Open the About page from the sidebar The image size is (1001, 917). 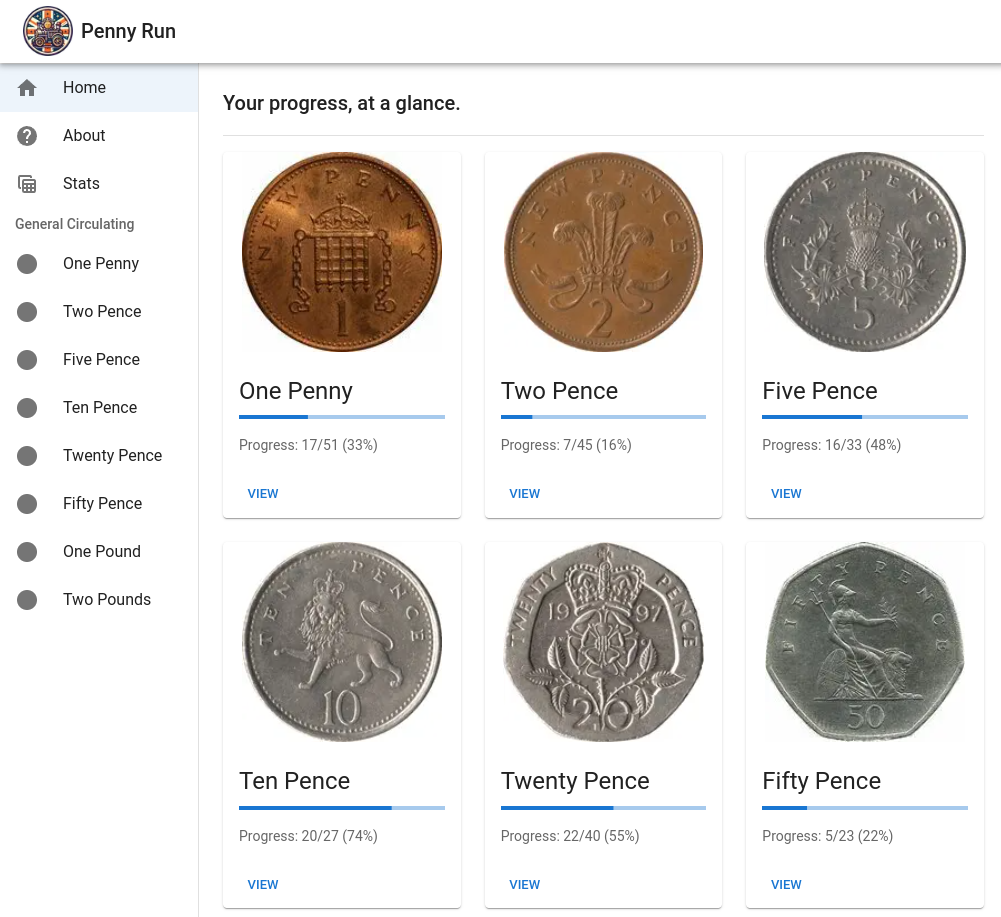pyautogui.click(x=84, y=135)
